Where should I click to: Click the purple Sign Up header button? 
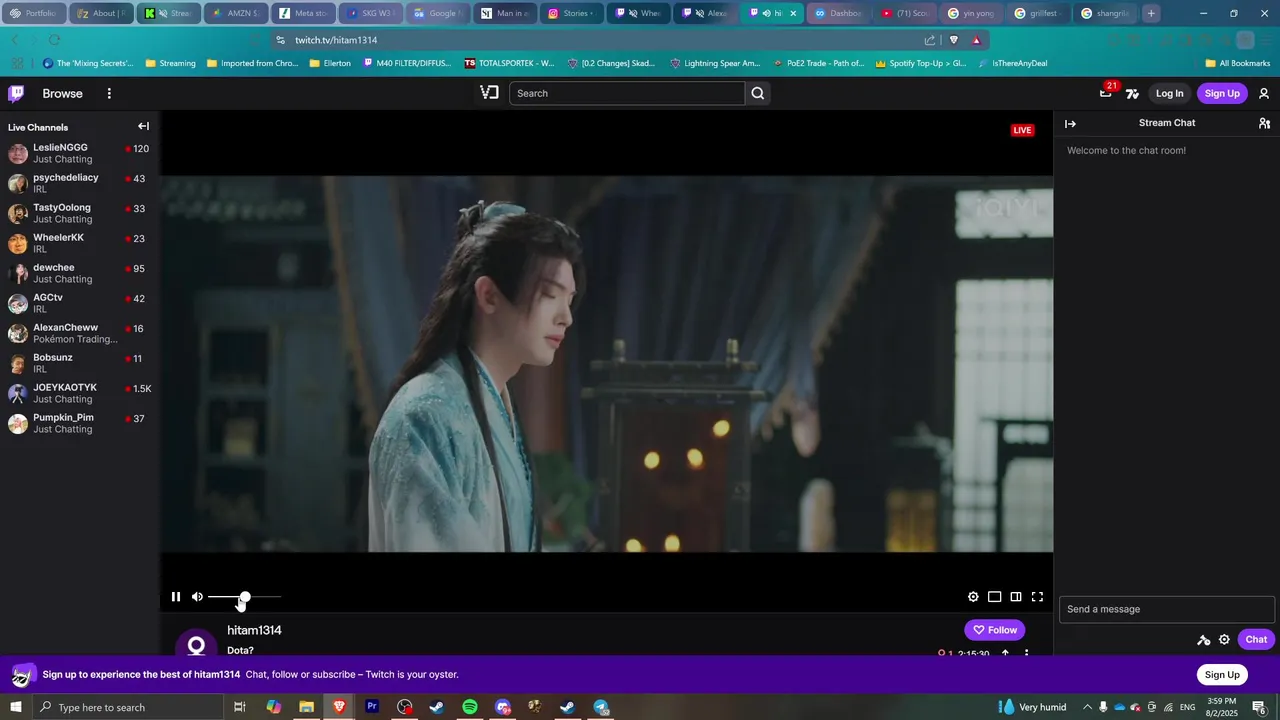click(1222, 93)
